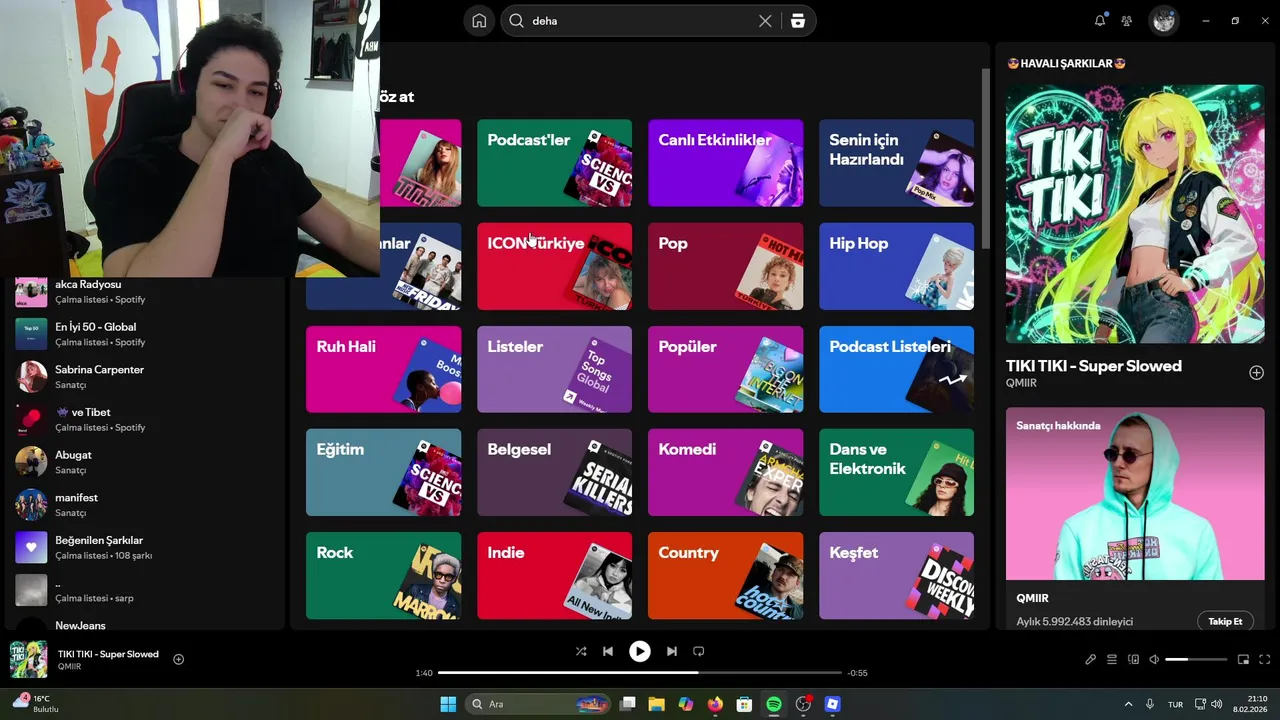Click QMIIR artist link in bottom bar
The width and height of the screenshot is (1280, 720).
coord(70,667)
